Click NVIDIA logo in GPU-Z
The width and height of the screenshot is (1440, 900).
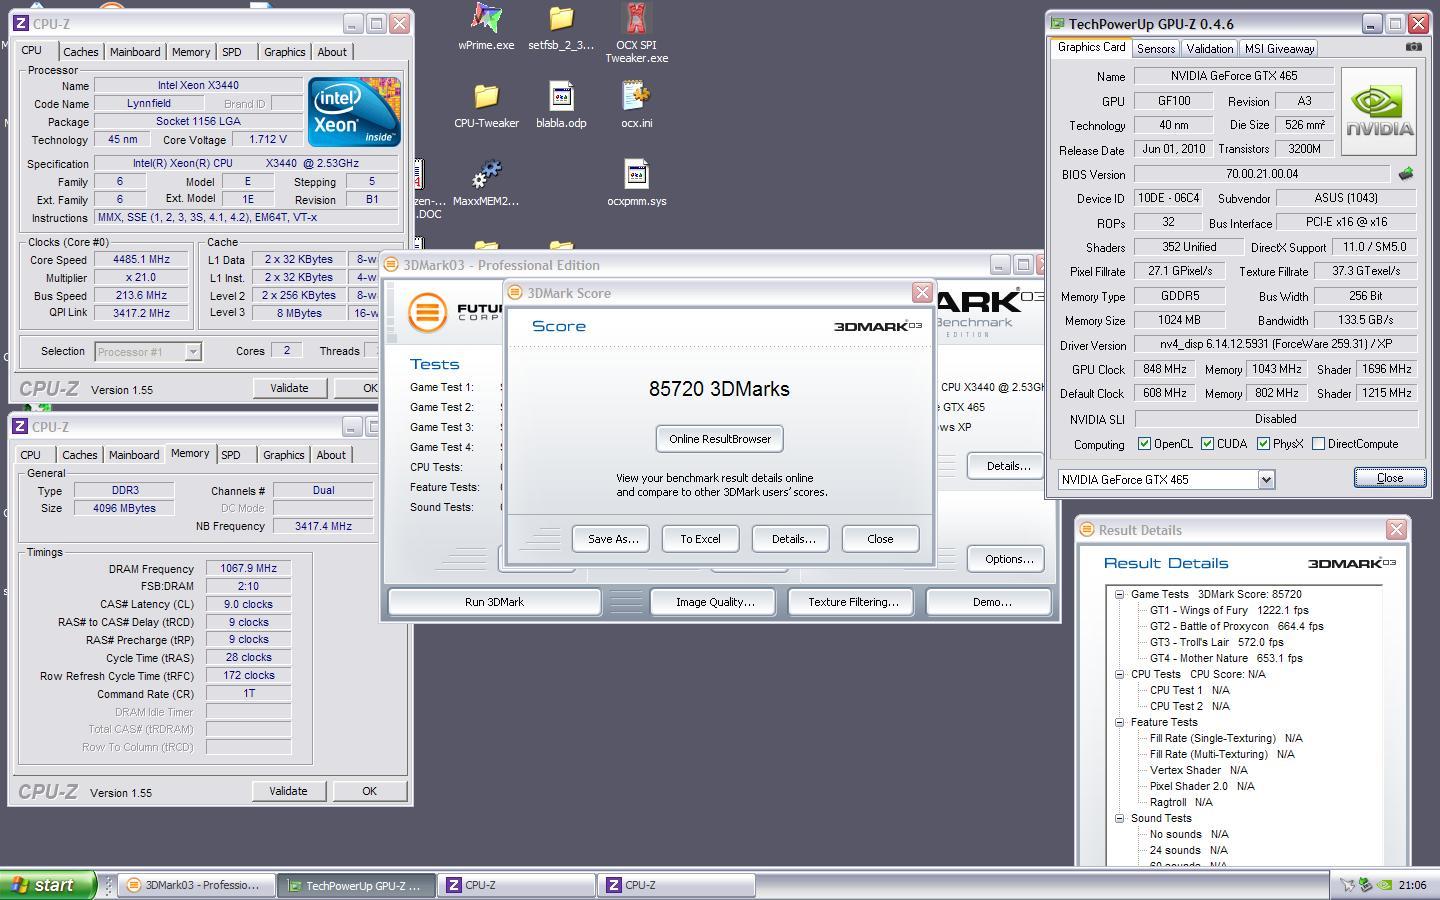click(x=1379, y=111)
